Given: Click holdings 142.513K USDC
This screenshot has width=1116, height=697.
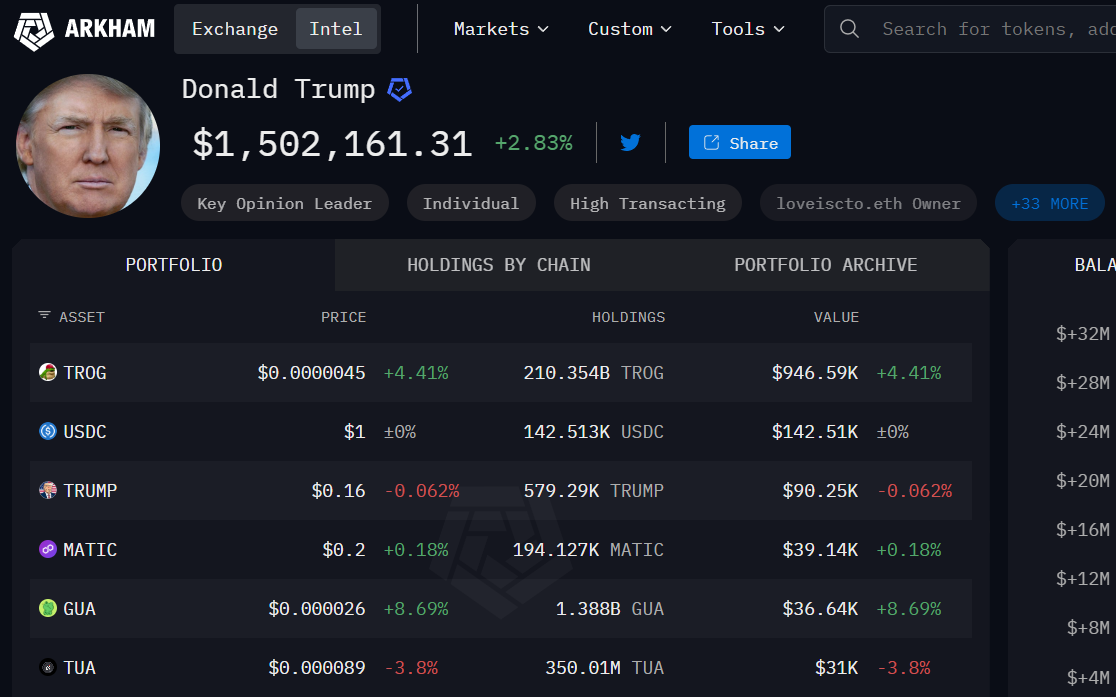Looking at the screenshot, I should pos(594,432).
